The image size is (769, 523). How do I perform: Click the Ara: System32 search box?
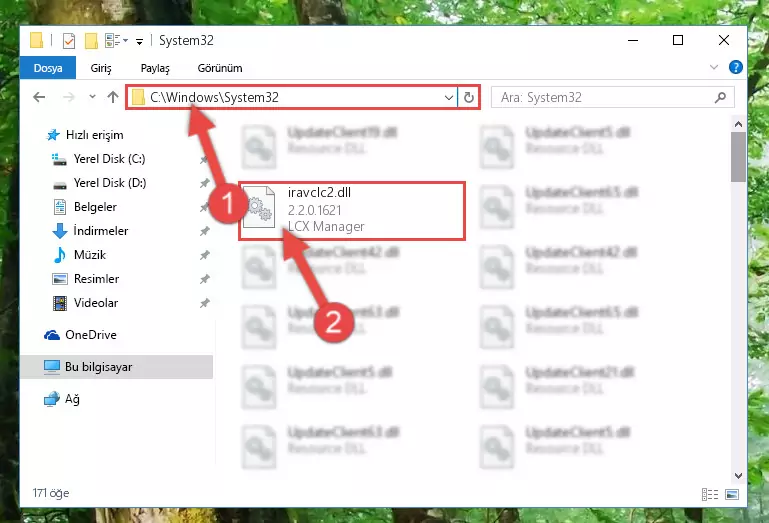pyautogui.click(x=612, y=98)
